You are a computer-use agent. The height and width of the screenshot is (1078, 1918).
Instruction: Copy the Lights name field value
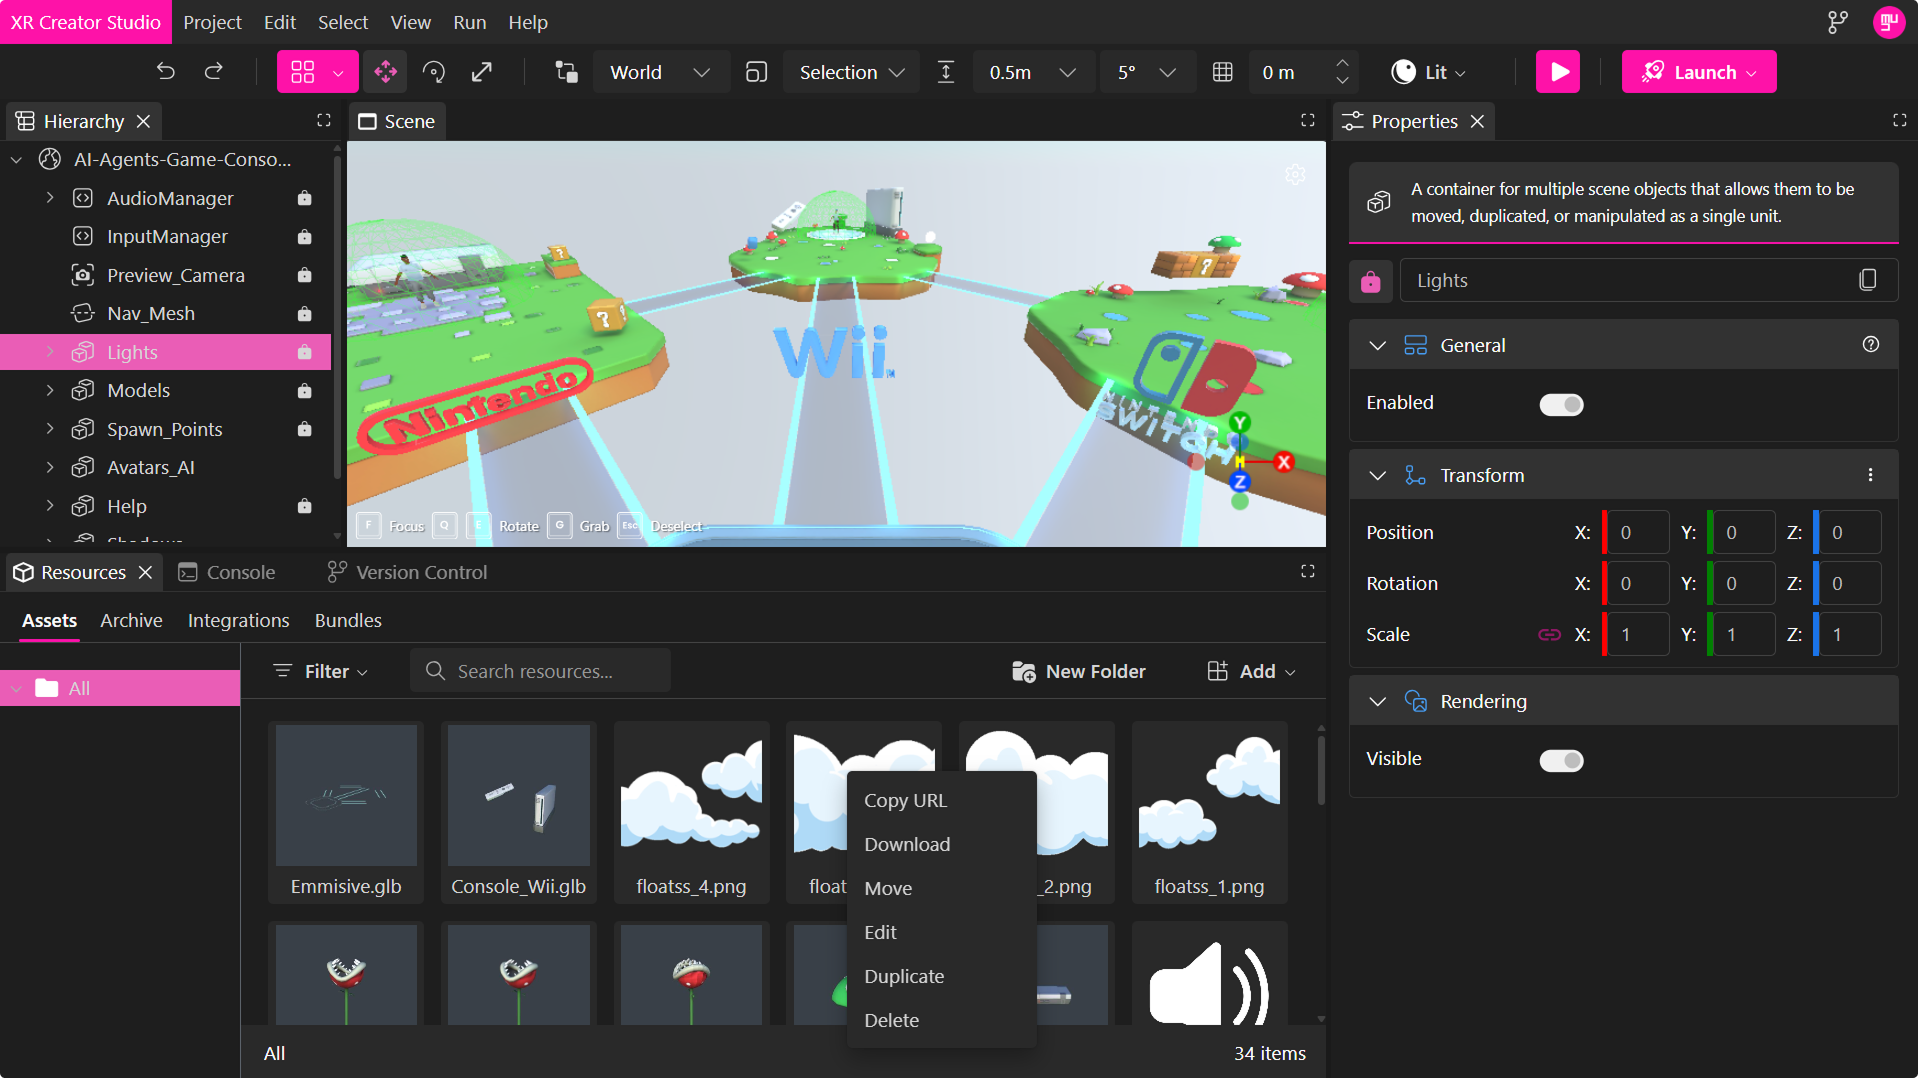pos(1867,280)
